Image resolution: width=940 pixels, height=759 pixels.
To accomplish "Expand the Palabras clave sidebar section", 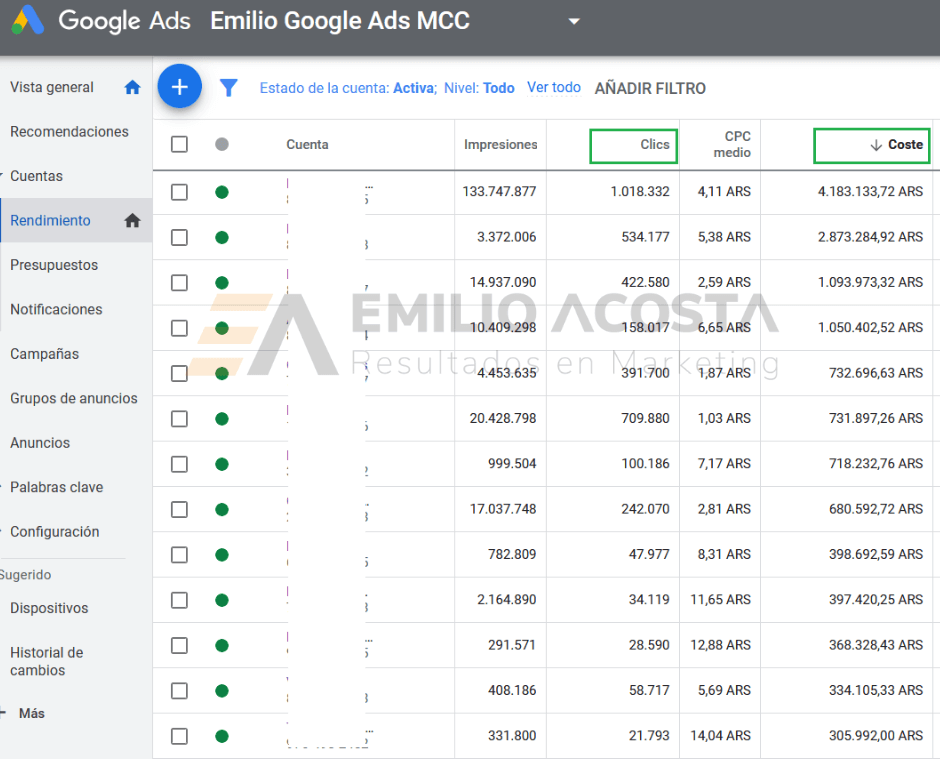I will click(x=2, y=487).
